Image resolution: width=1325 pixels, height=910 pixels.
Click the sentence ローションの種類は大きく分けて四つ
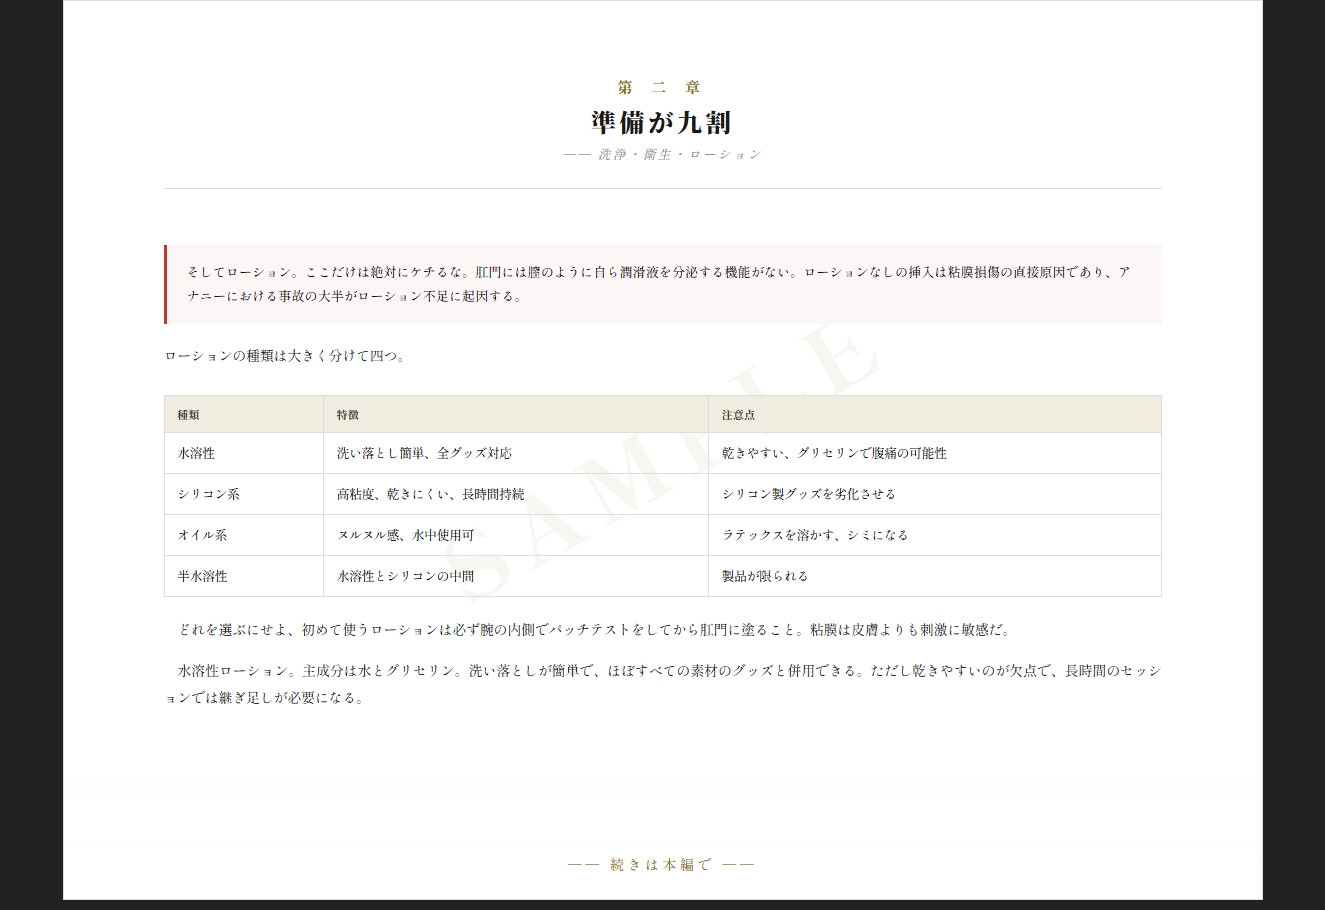286,356
